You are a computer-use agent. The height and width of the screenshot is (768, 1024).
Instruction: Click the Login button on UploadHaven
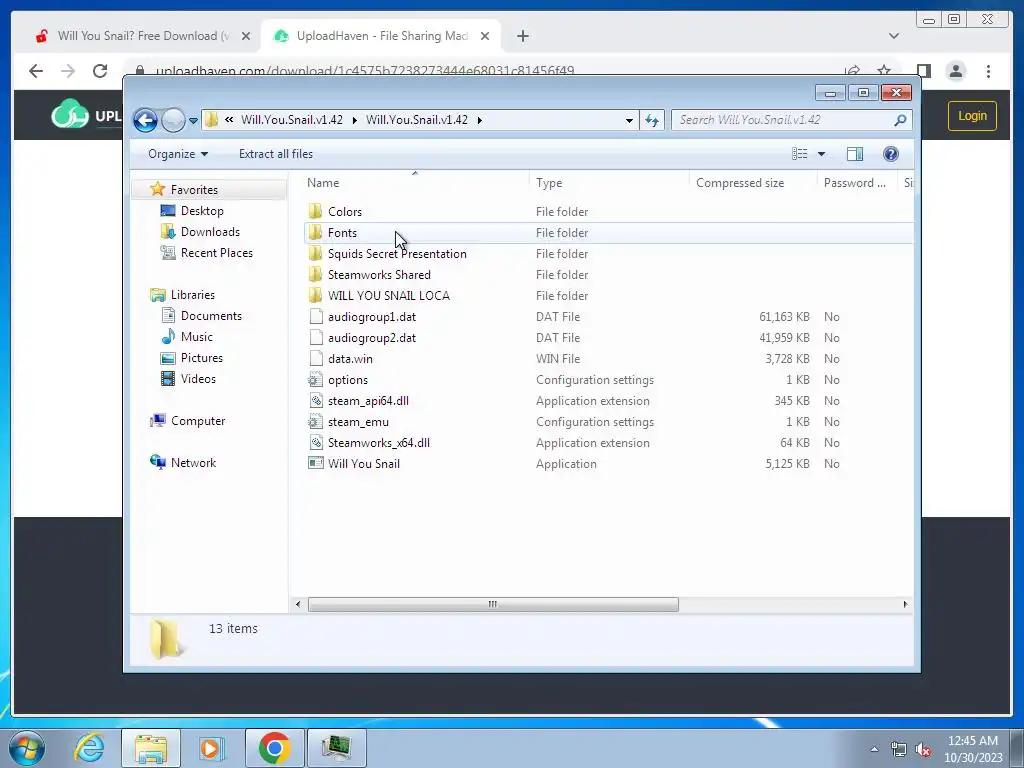972,116
